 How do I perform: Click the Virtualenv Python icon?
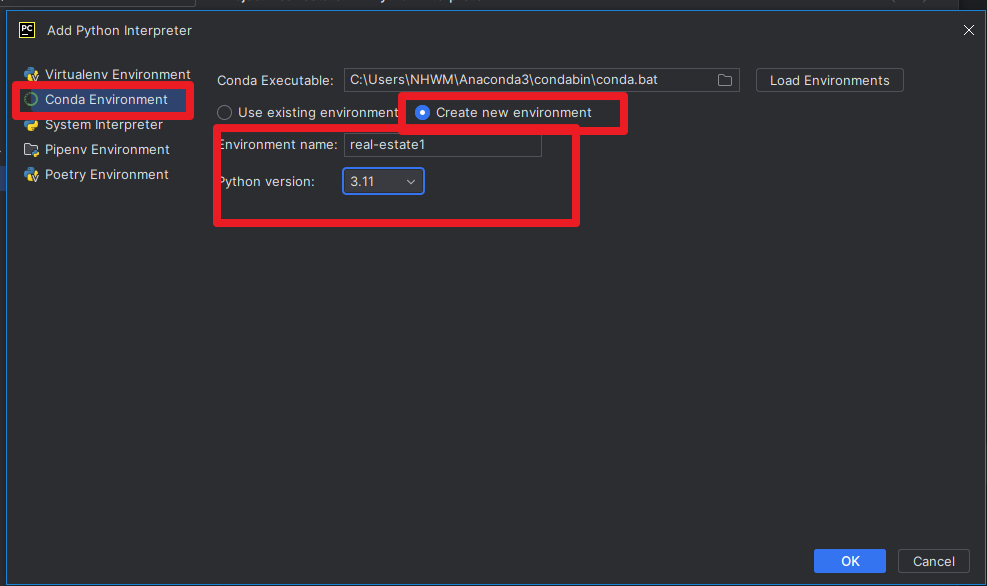[x=31, y=75]
